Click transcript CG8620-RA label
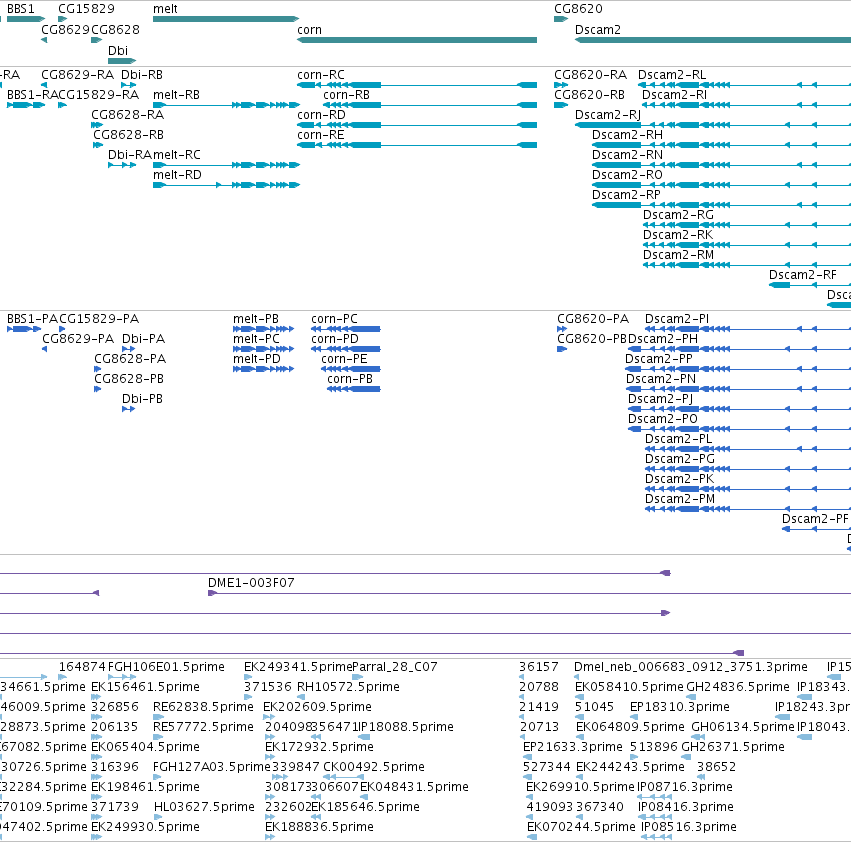 (x=590, y=75)
